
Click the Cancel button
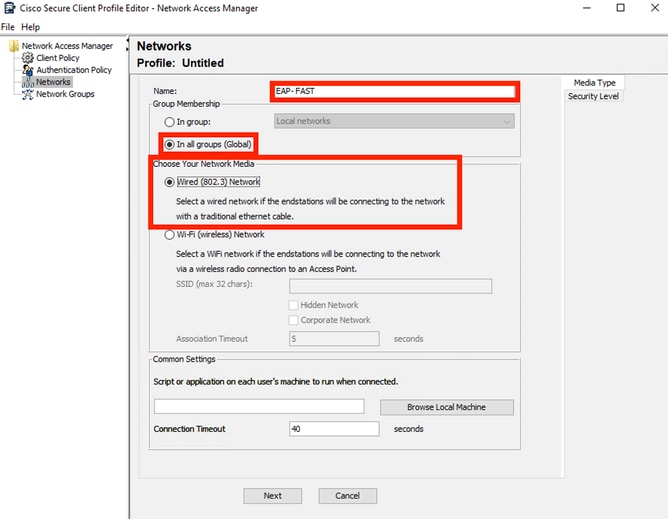[x=347, y=496]
